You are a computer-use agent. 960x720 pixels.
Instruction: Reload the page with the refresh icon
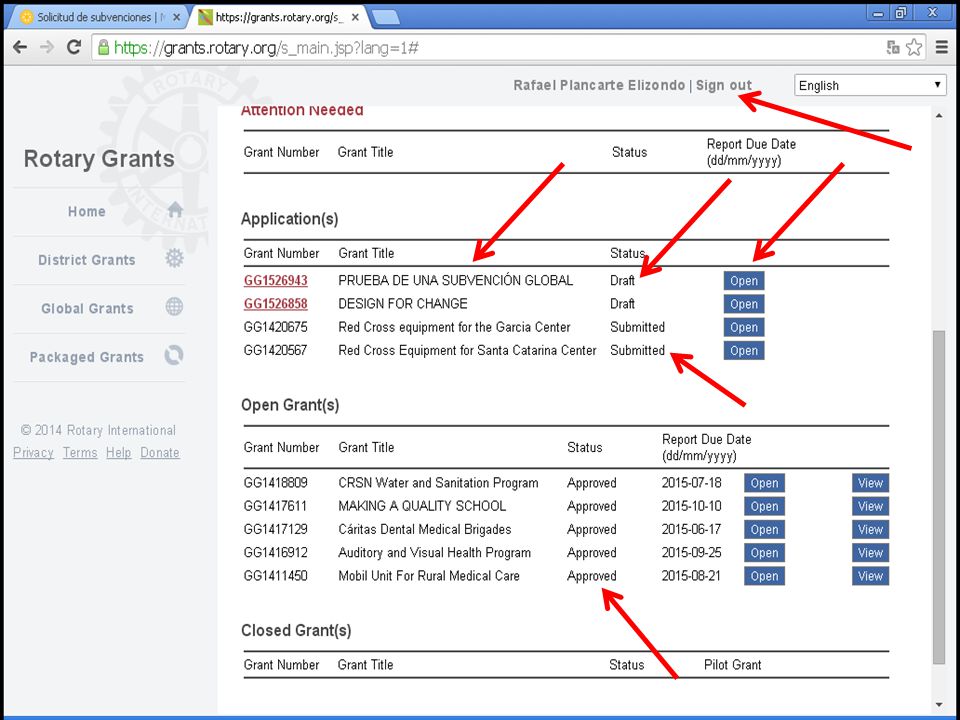pyautogui.click(x=74, y=47)
